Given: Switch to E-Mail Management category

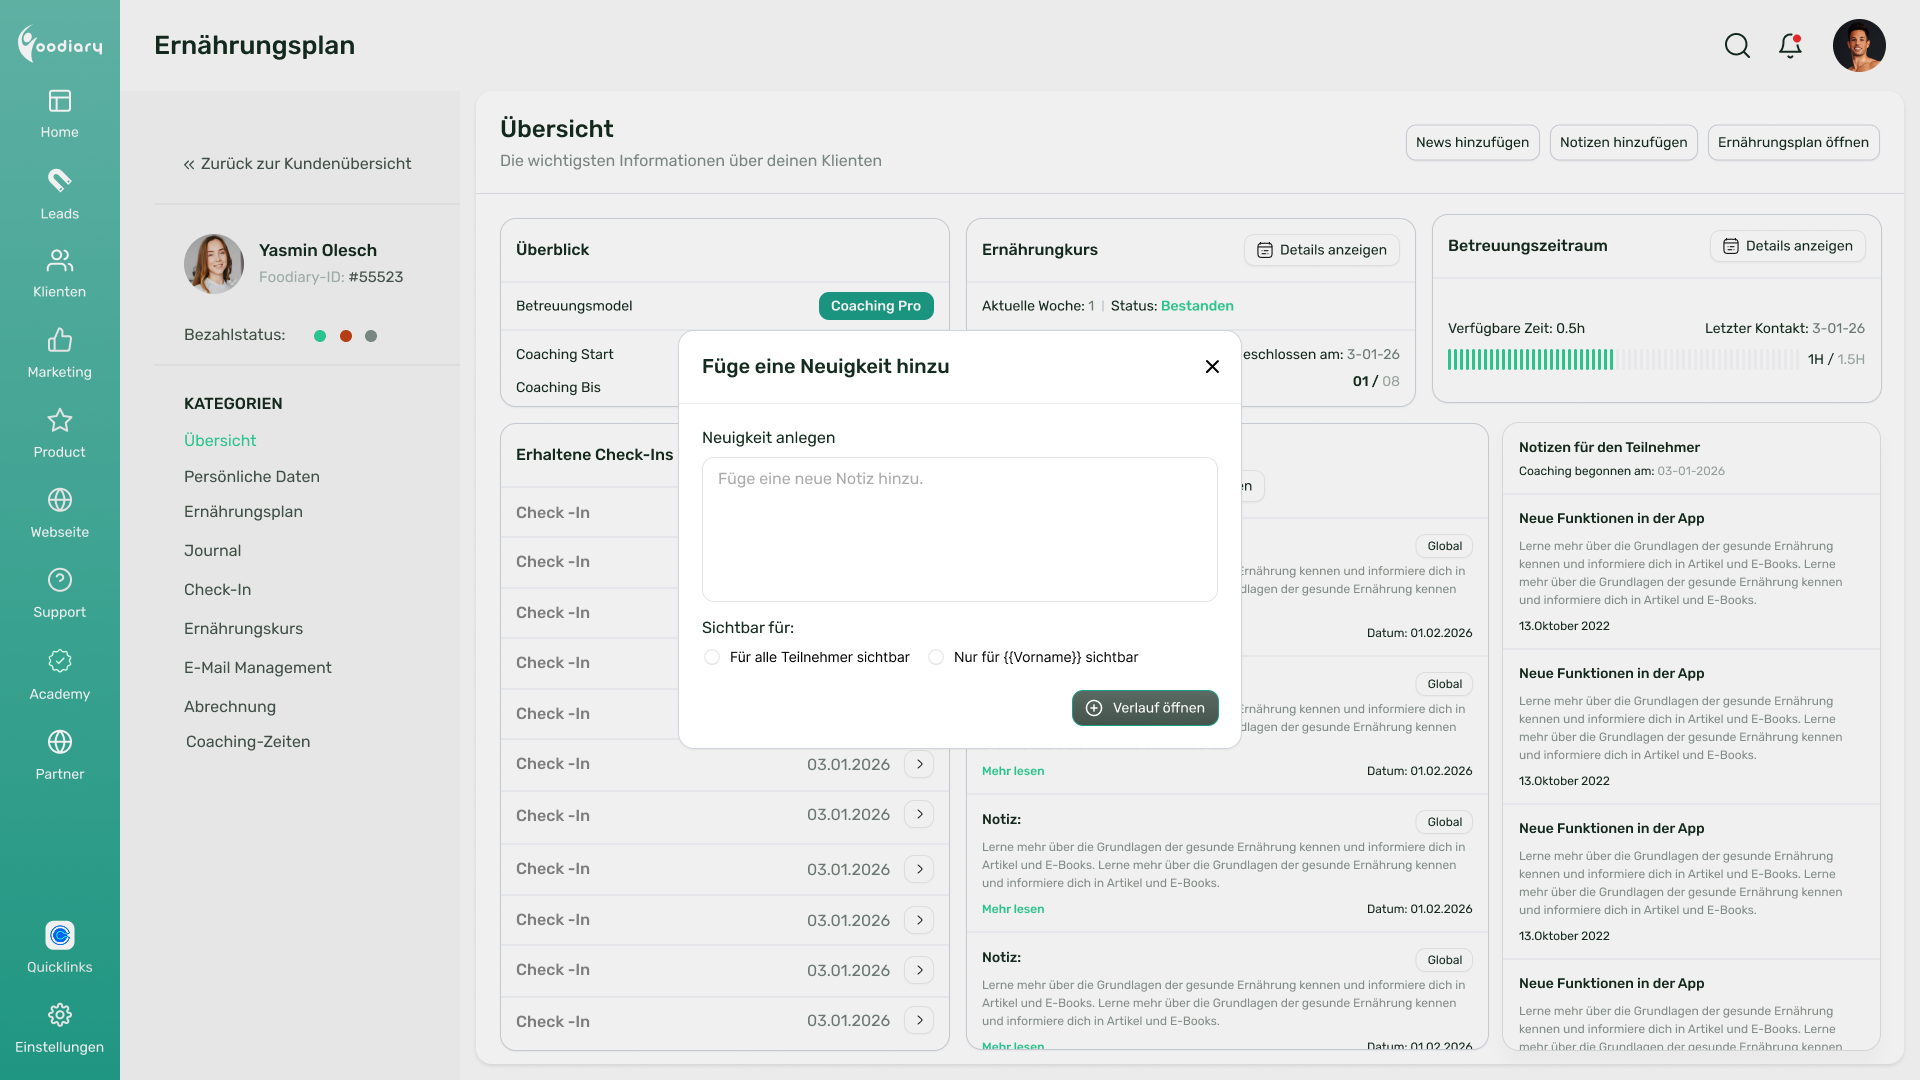Looking at the screenshot, I should (x=257, y=668).
